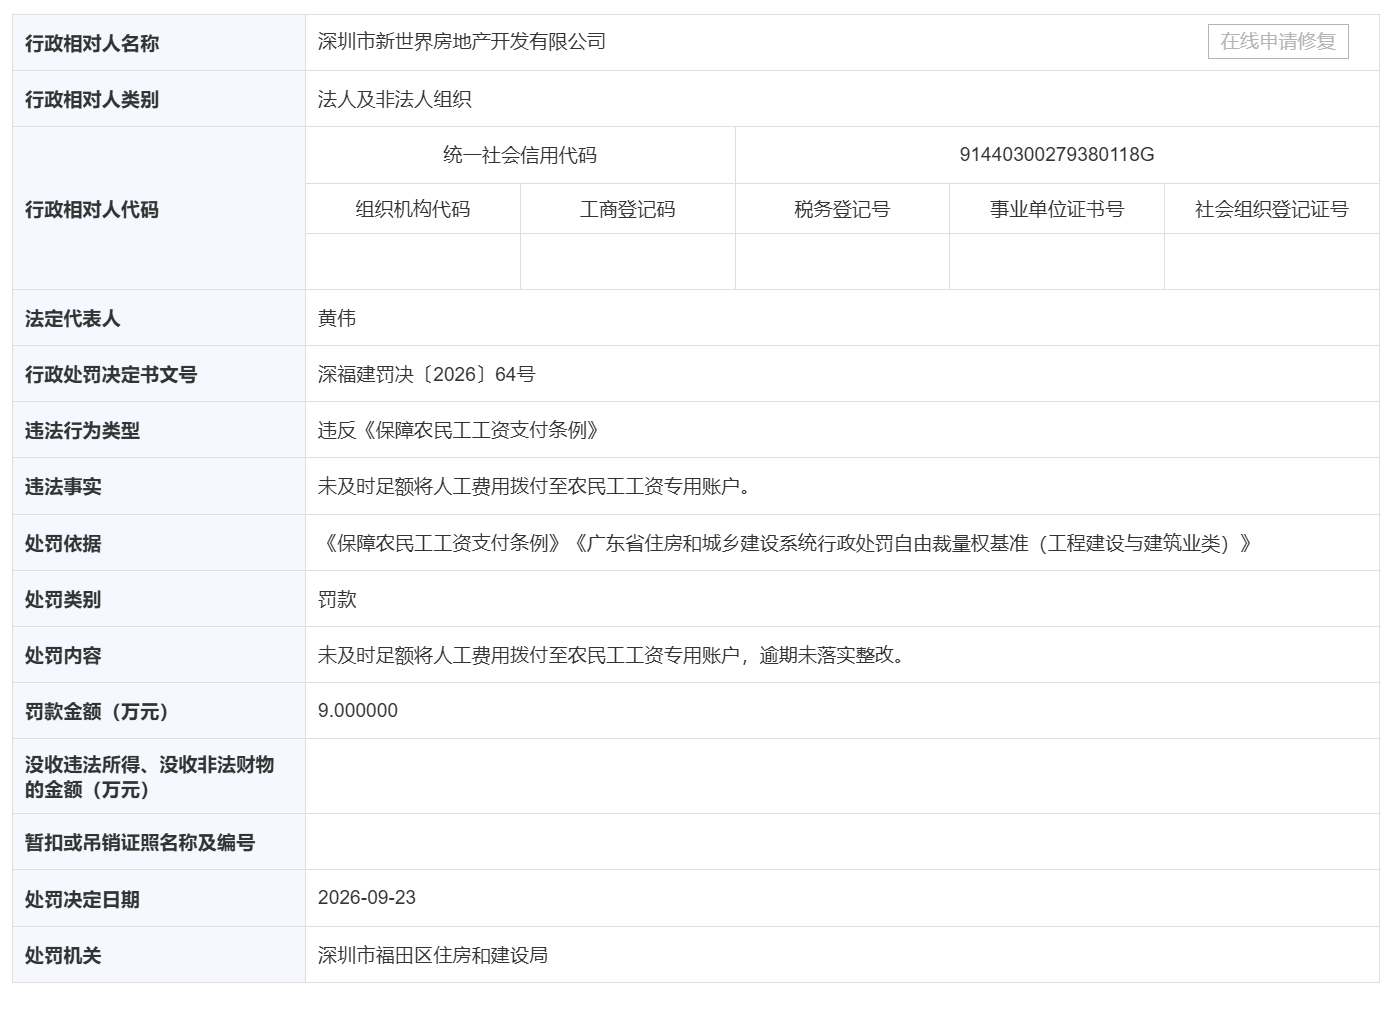
Task: Click the 处罚机关 label
Action: (x=63, y=956)
